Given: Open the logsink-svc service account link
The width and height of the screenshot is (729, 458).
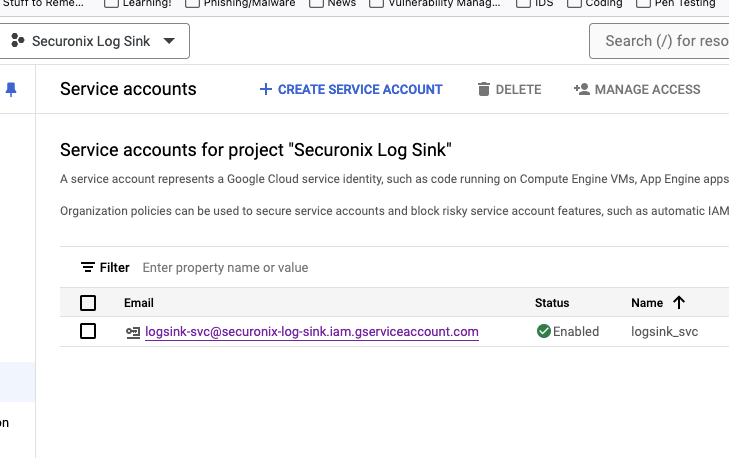Looking at the screenshot, I should point(312,332).
